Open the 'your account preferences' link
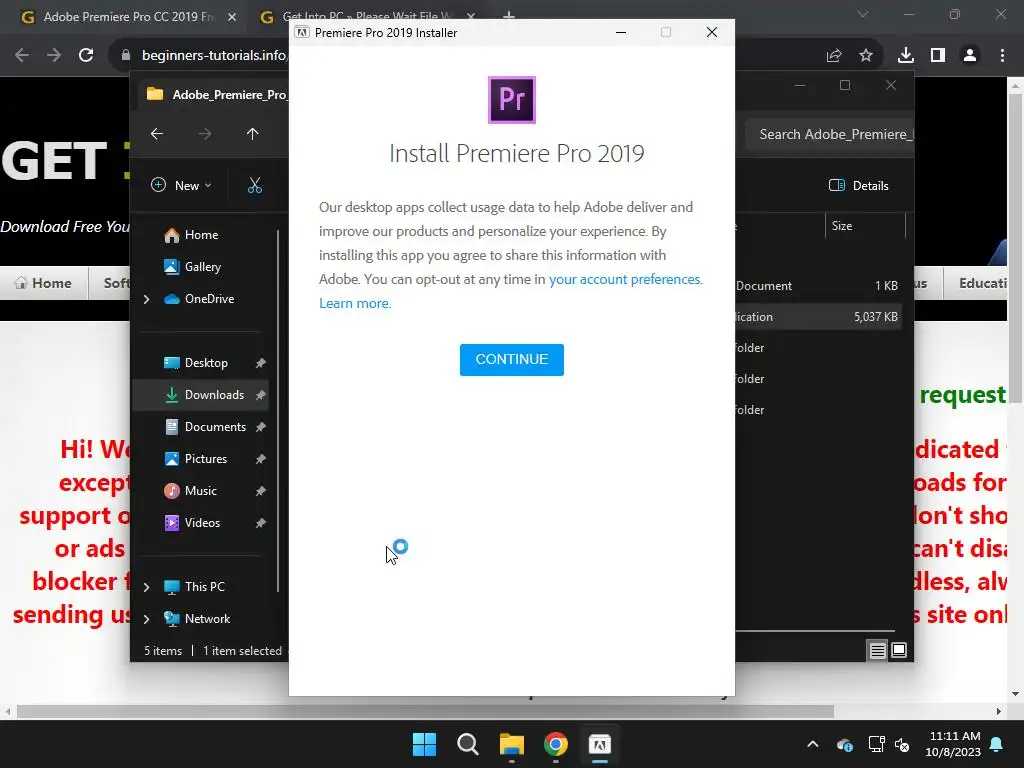 625,280
